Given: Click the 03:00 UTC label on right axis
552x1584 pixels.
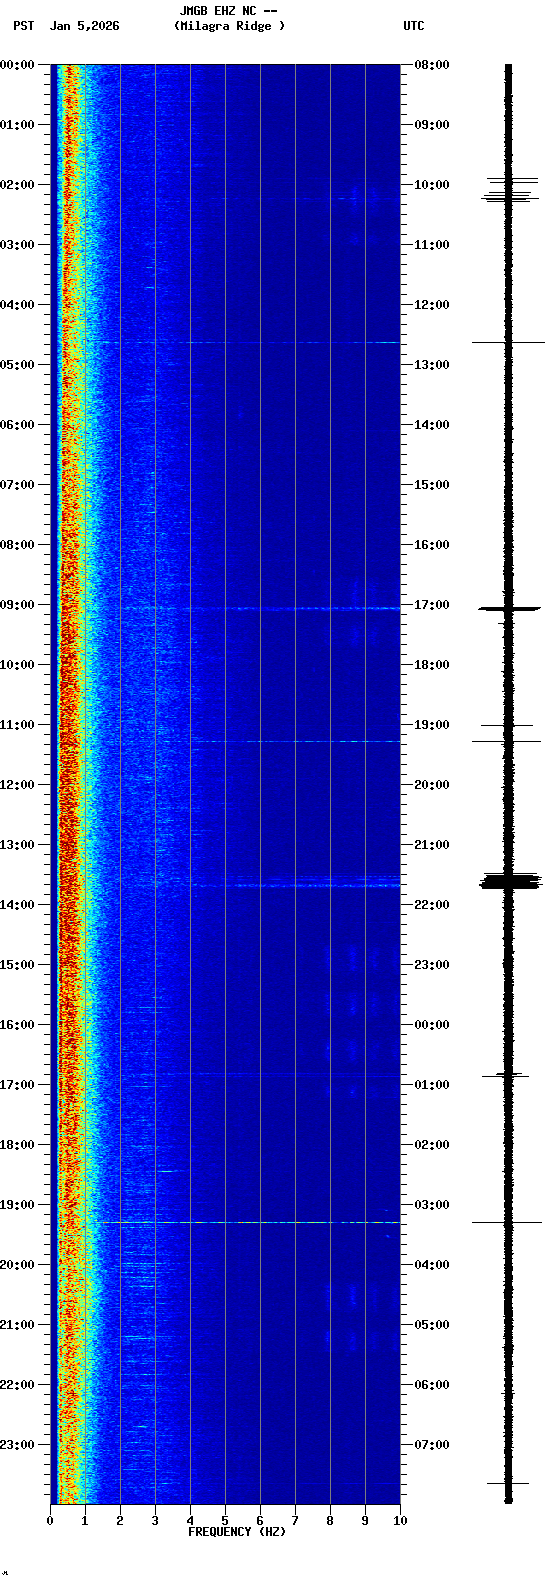Looking at the screenshot, I should pyautogui.click(x=431, y=1205).
